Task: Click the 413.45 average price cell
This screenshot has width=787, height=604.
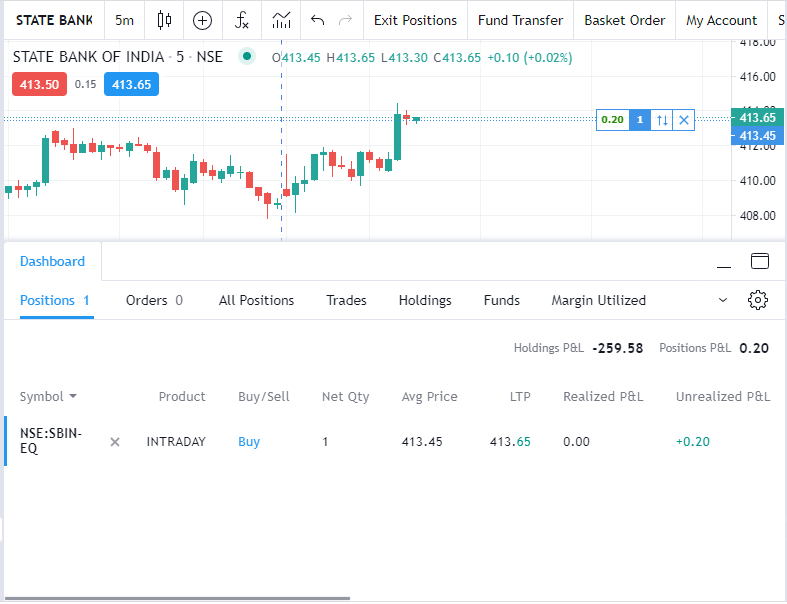Action: coord(422,442)
